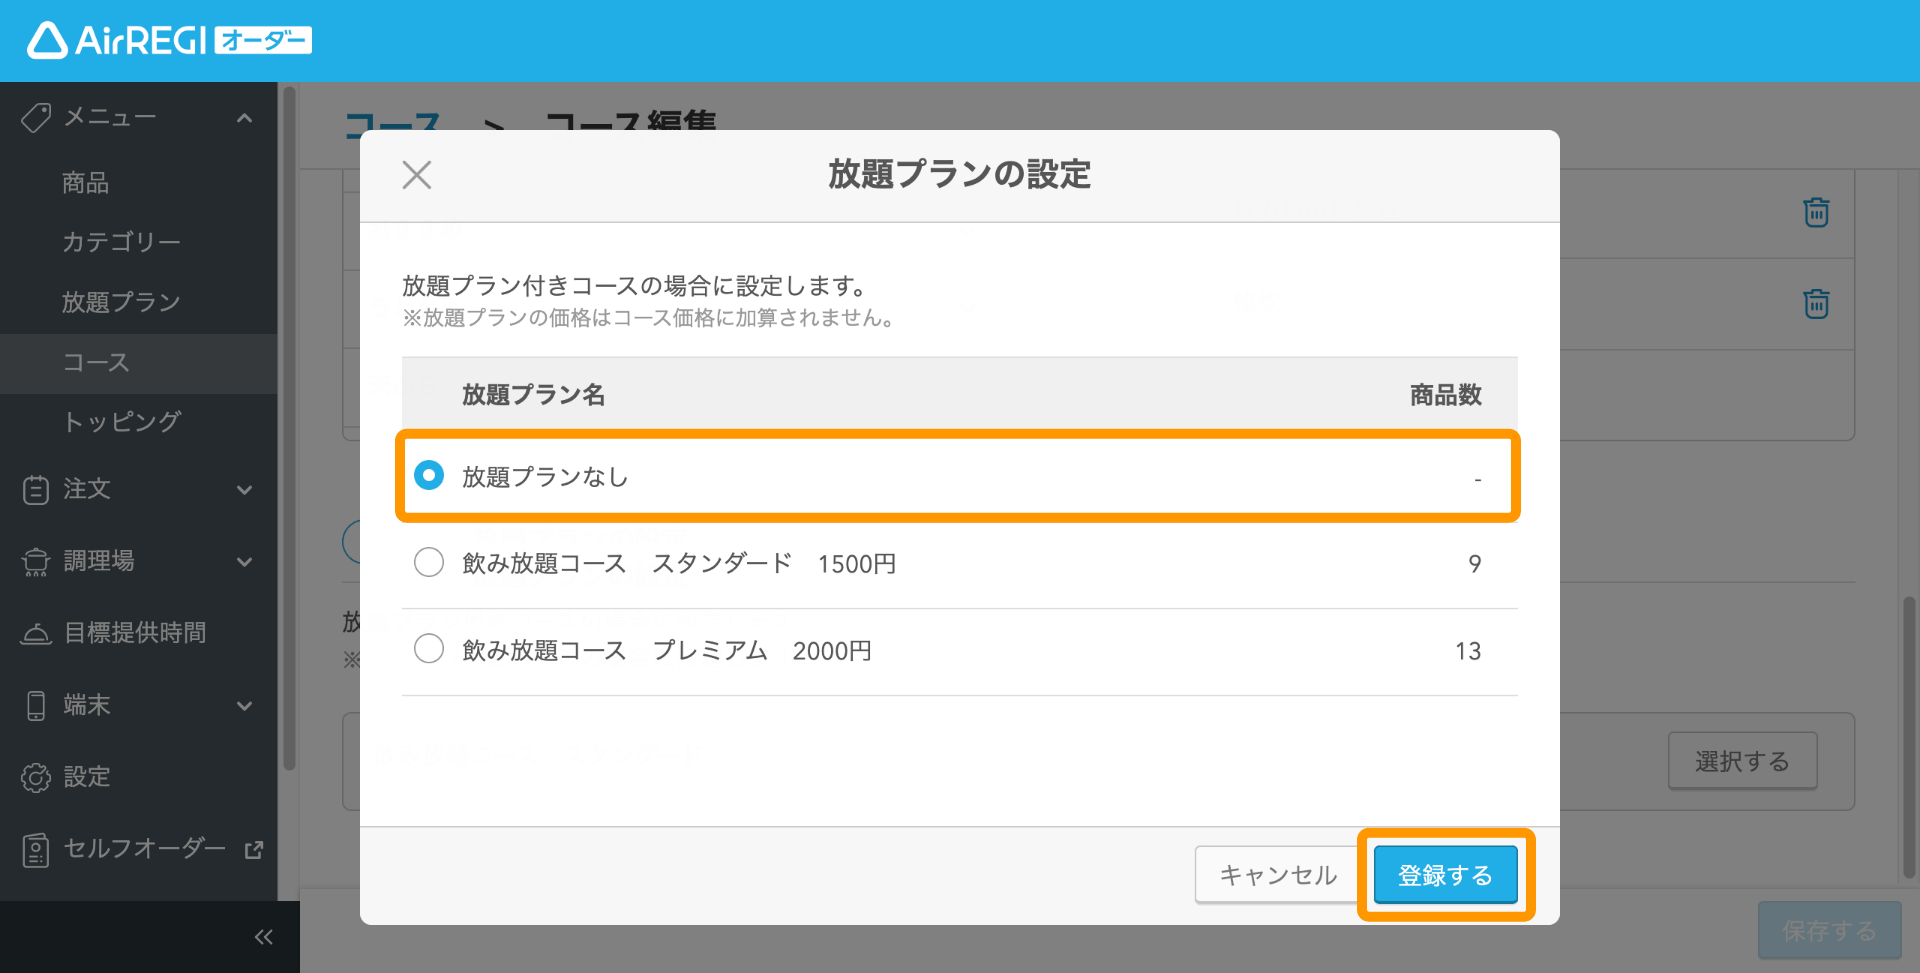
Task: Expand the 注文 section chevron
Action: pos(244,490)
